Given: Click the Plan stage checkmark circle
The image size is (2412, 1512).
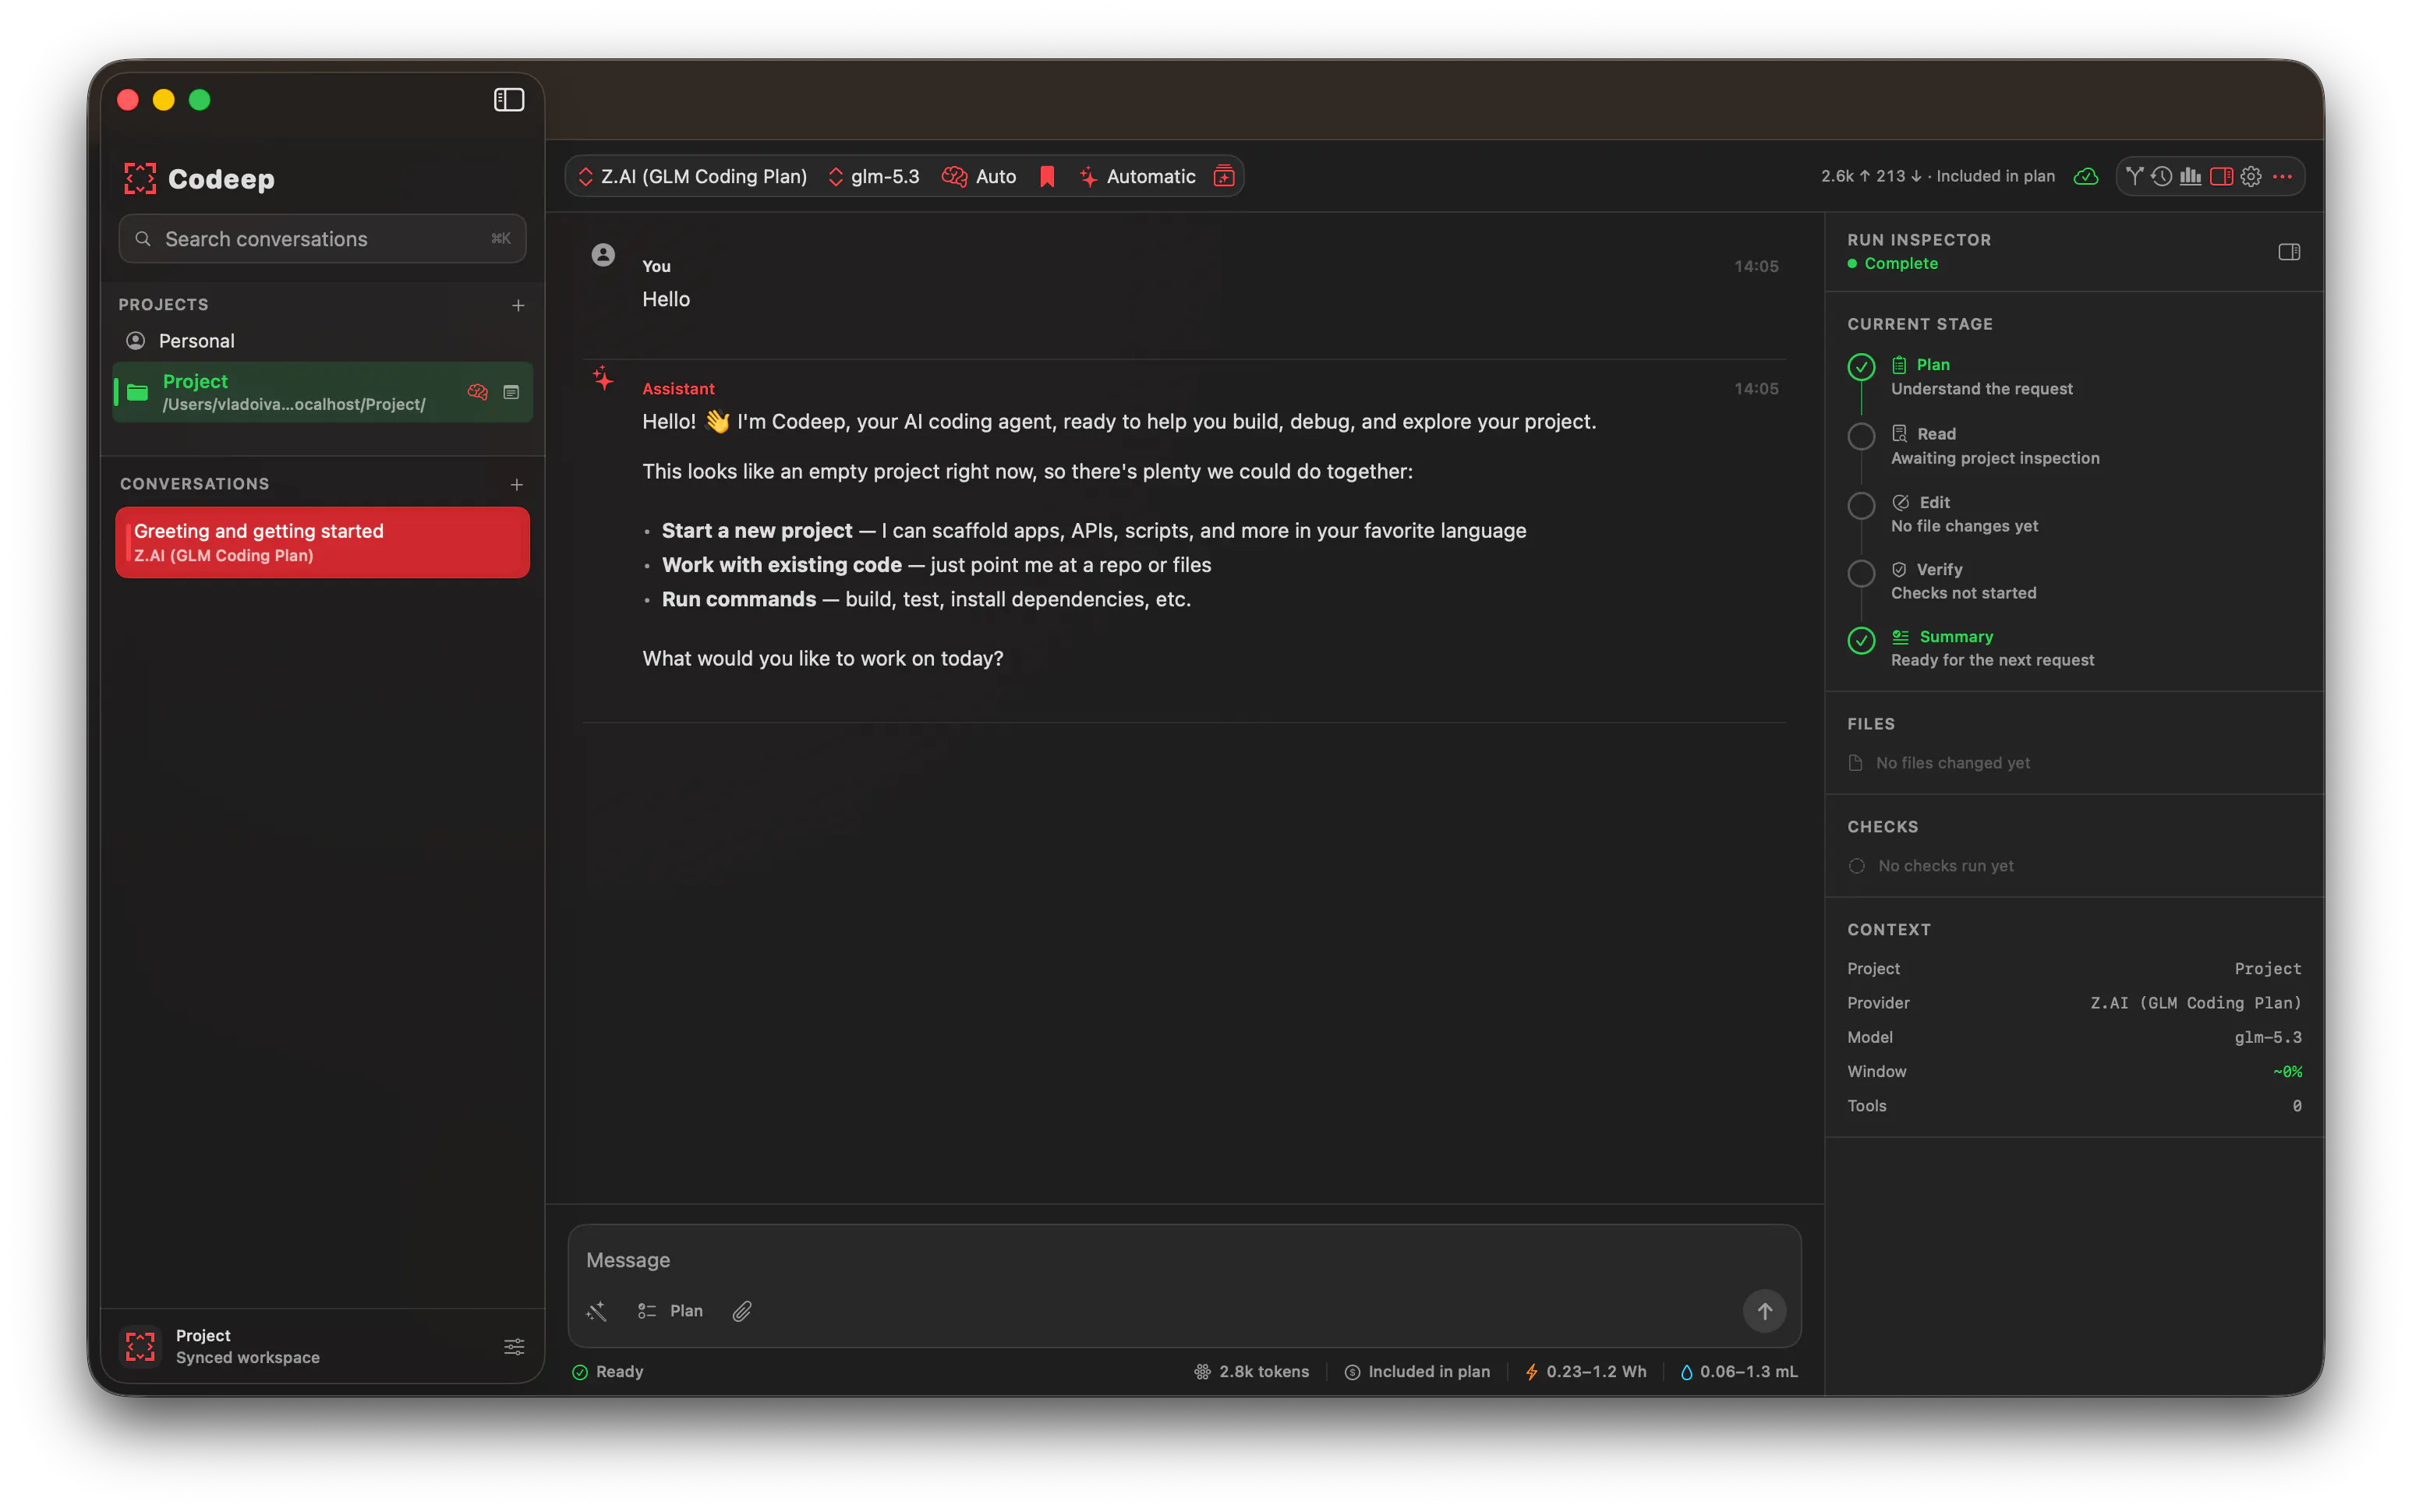Looking at the screenshot, I should pyautogui.click(x=1861, y=367).
